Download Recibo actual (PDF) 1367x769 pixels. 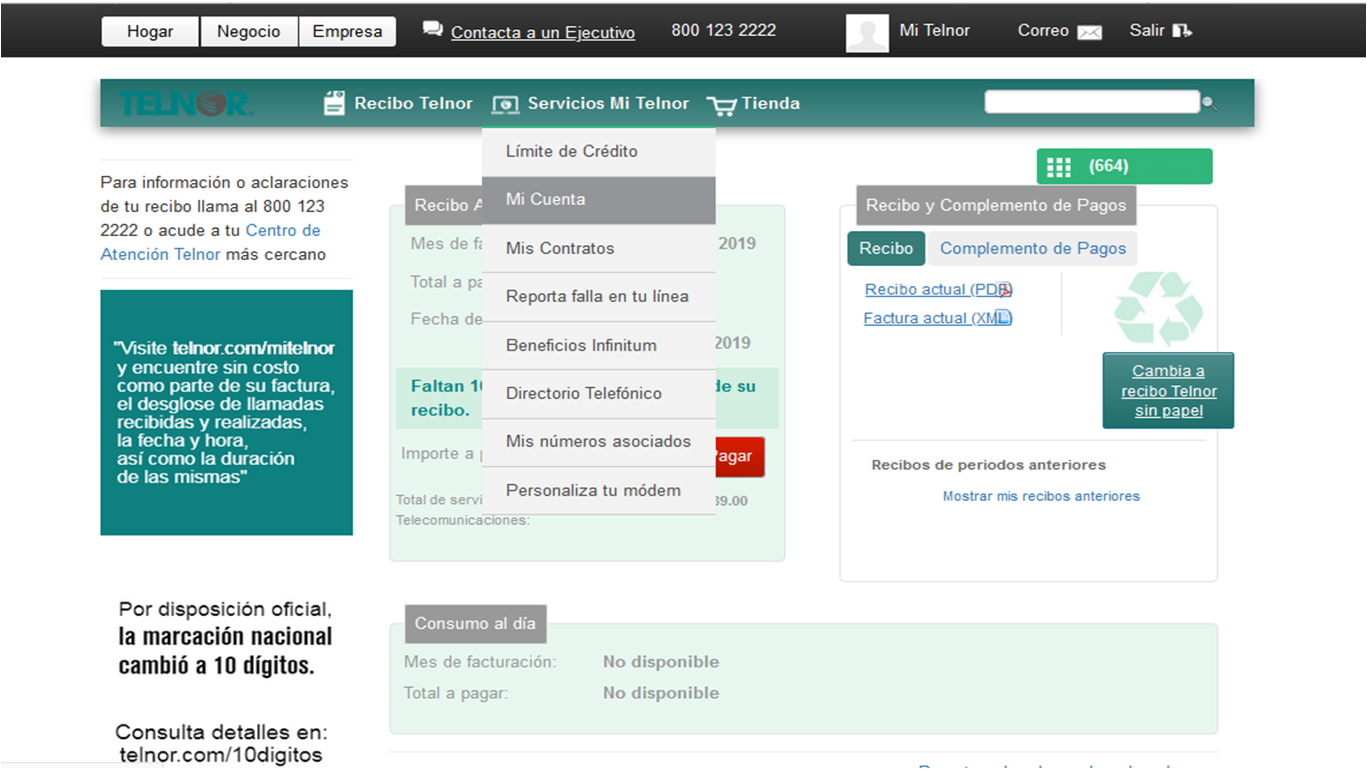[x=938, y=290]
